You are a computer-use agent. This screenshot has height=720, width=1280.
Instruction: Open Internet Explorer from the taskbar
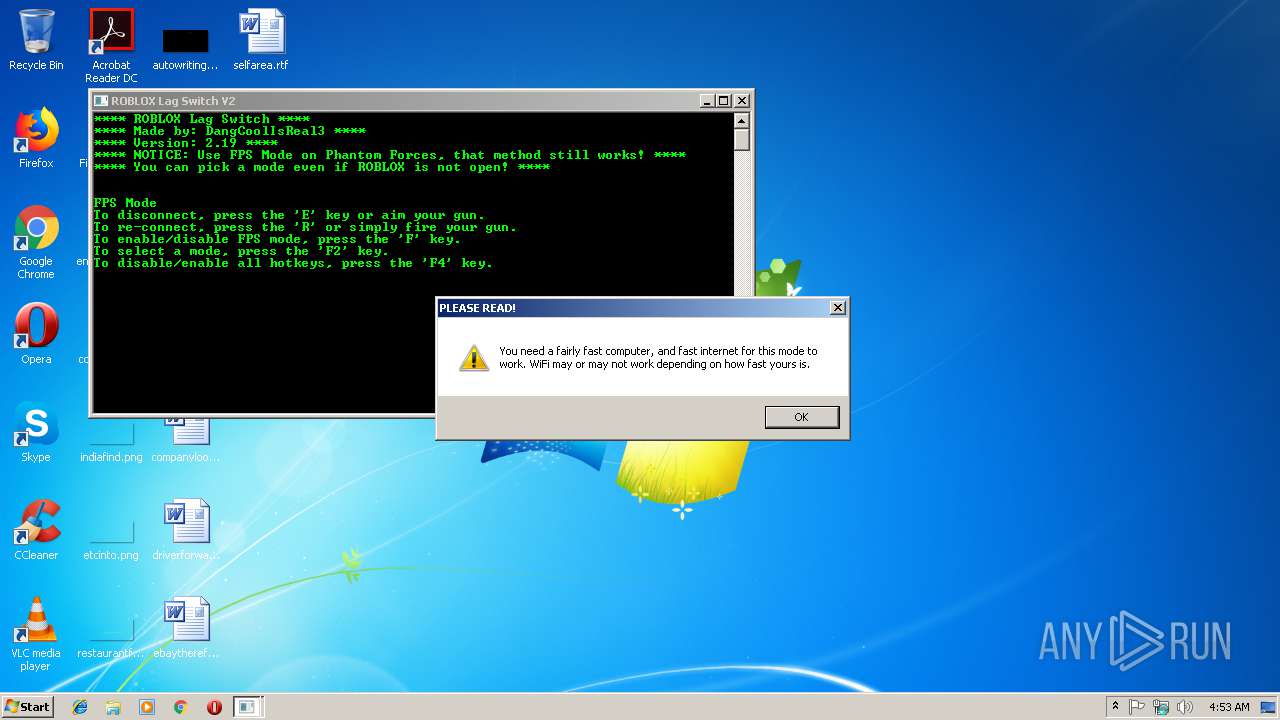click(80, 707)
